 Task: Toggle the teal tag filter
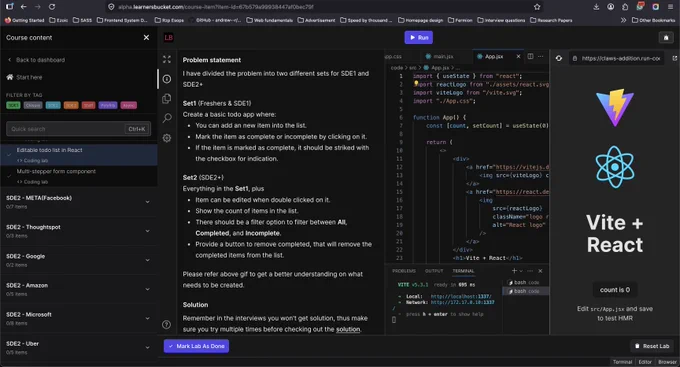click(x=53, y=105)
